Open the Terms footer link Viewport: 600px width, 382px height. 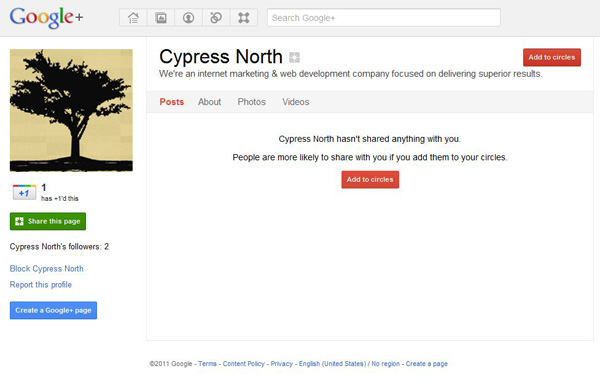[x=207, y=364]
